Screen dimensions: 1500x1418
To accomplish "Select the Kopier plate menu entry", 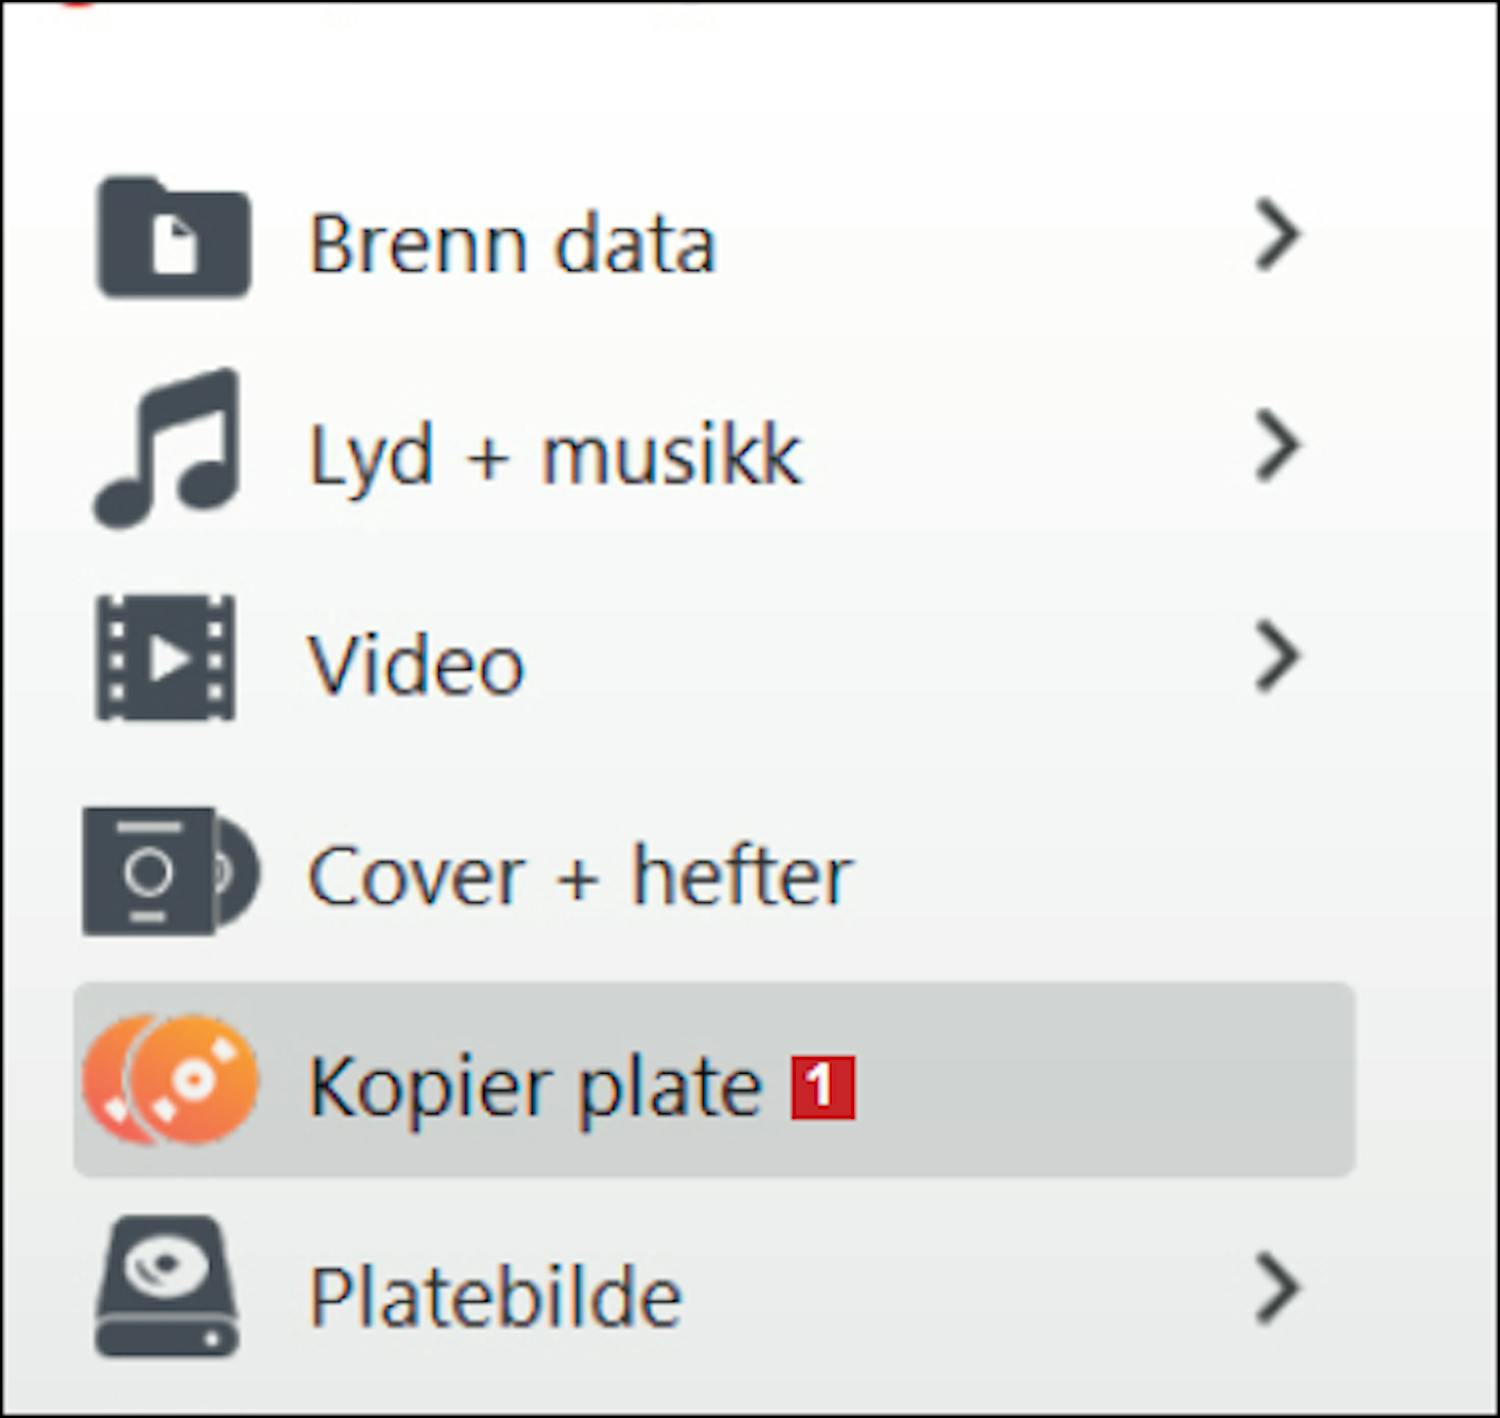I will click(535, 1086).
